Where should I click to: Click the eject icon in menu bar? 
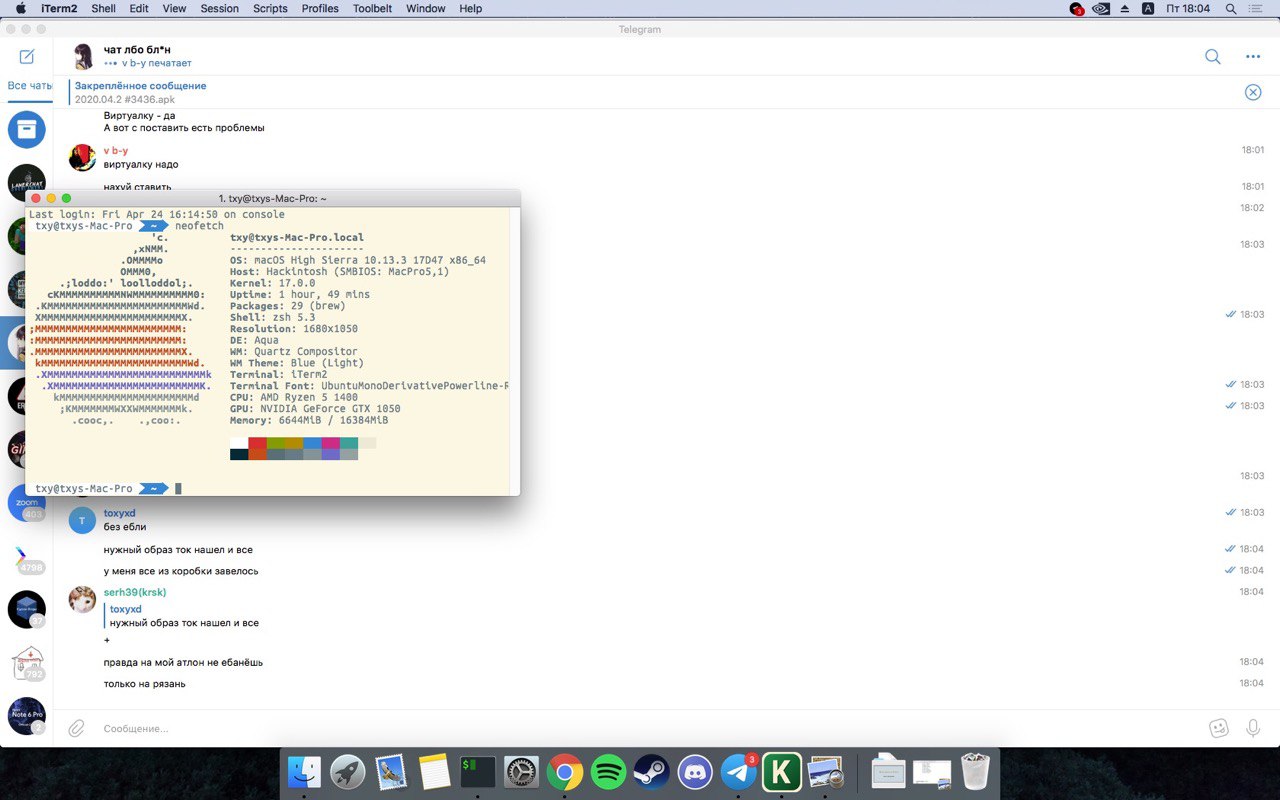coord(1124,8)
